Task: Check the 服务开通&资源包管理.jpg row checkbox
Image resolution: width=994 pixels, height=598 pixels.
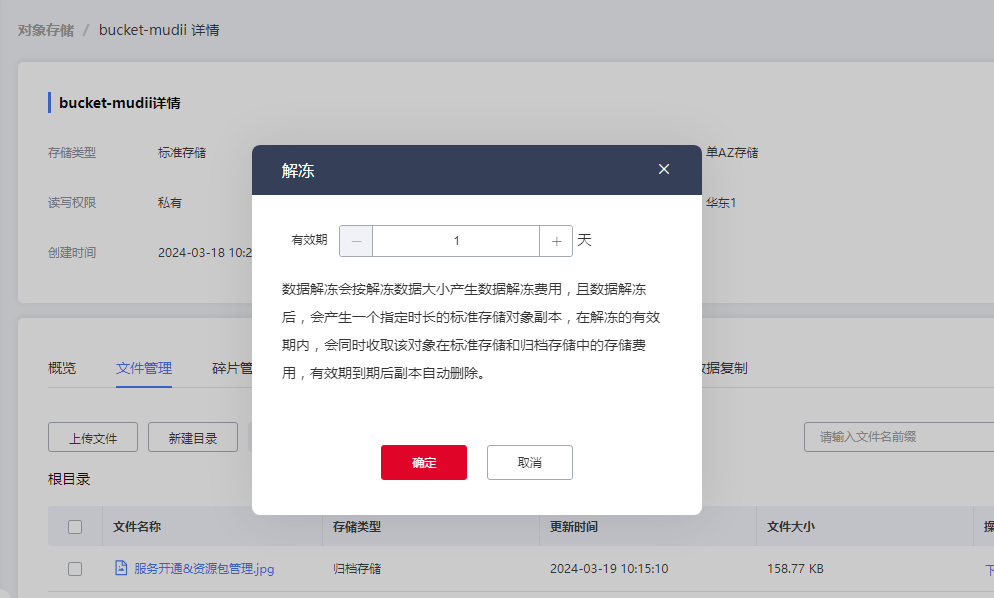Action: pos(75,569)
